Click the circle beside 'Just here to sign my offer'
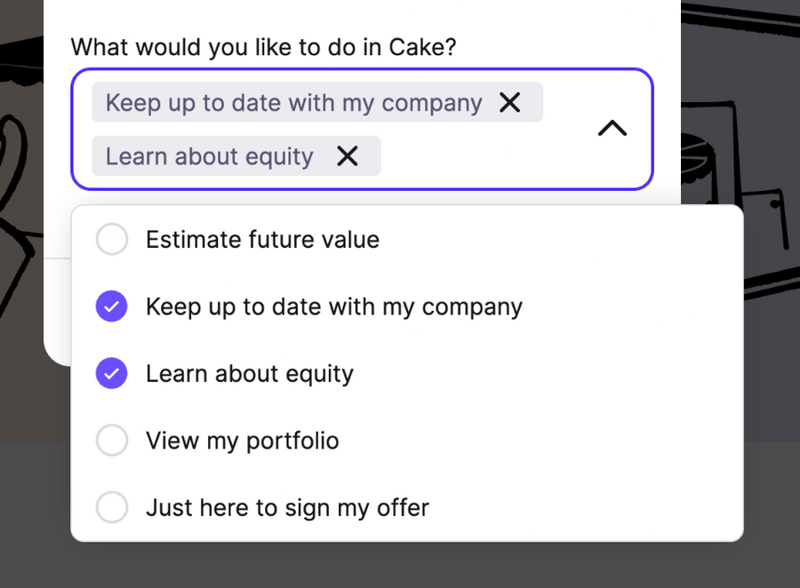 point(111,507)
